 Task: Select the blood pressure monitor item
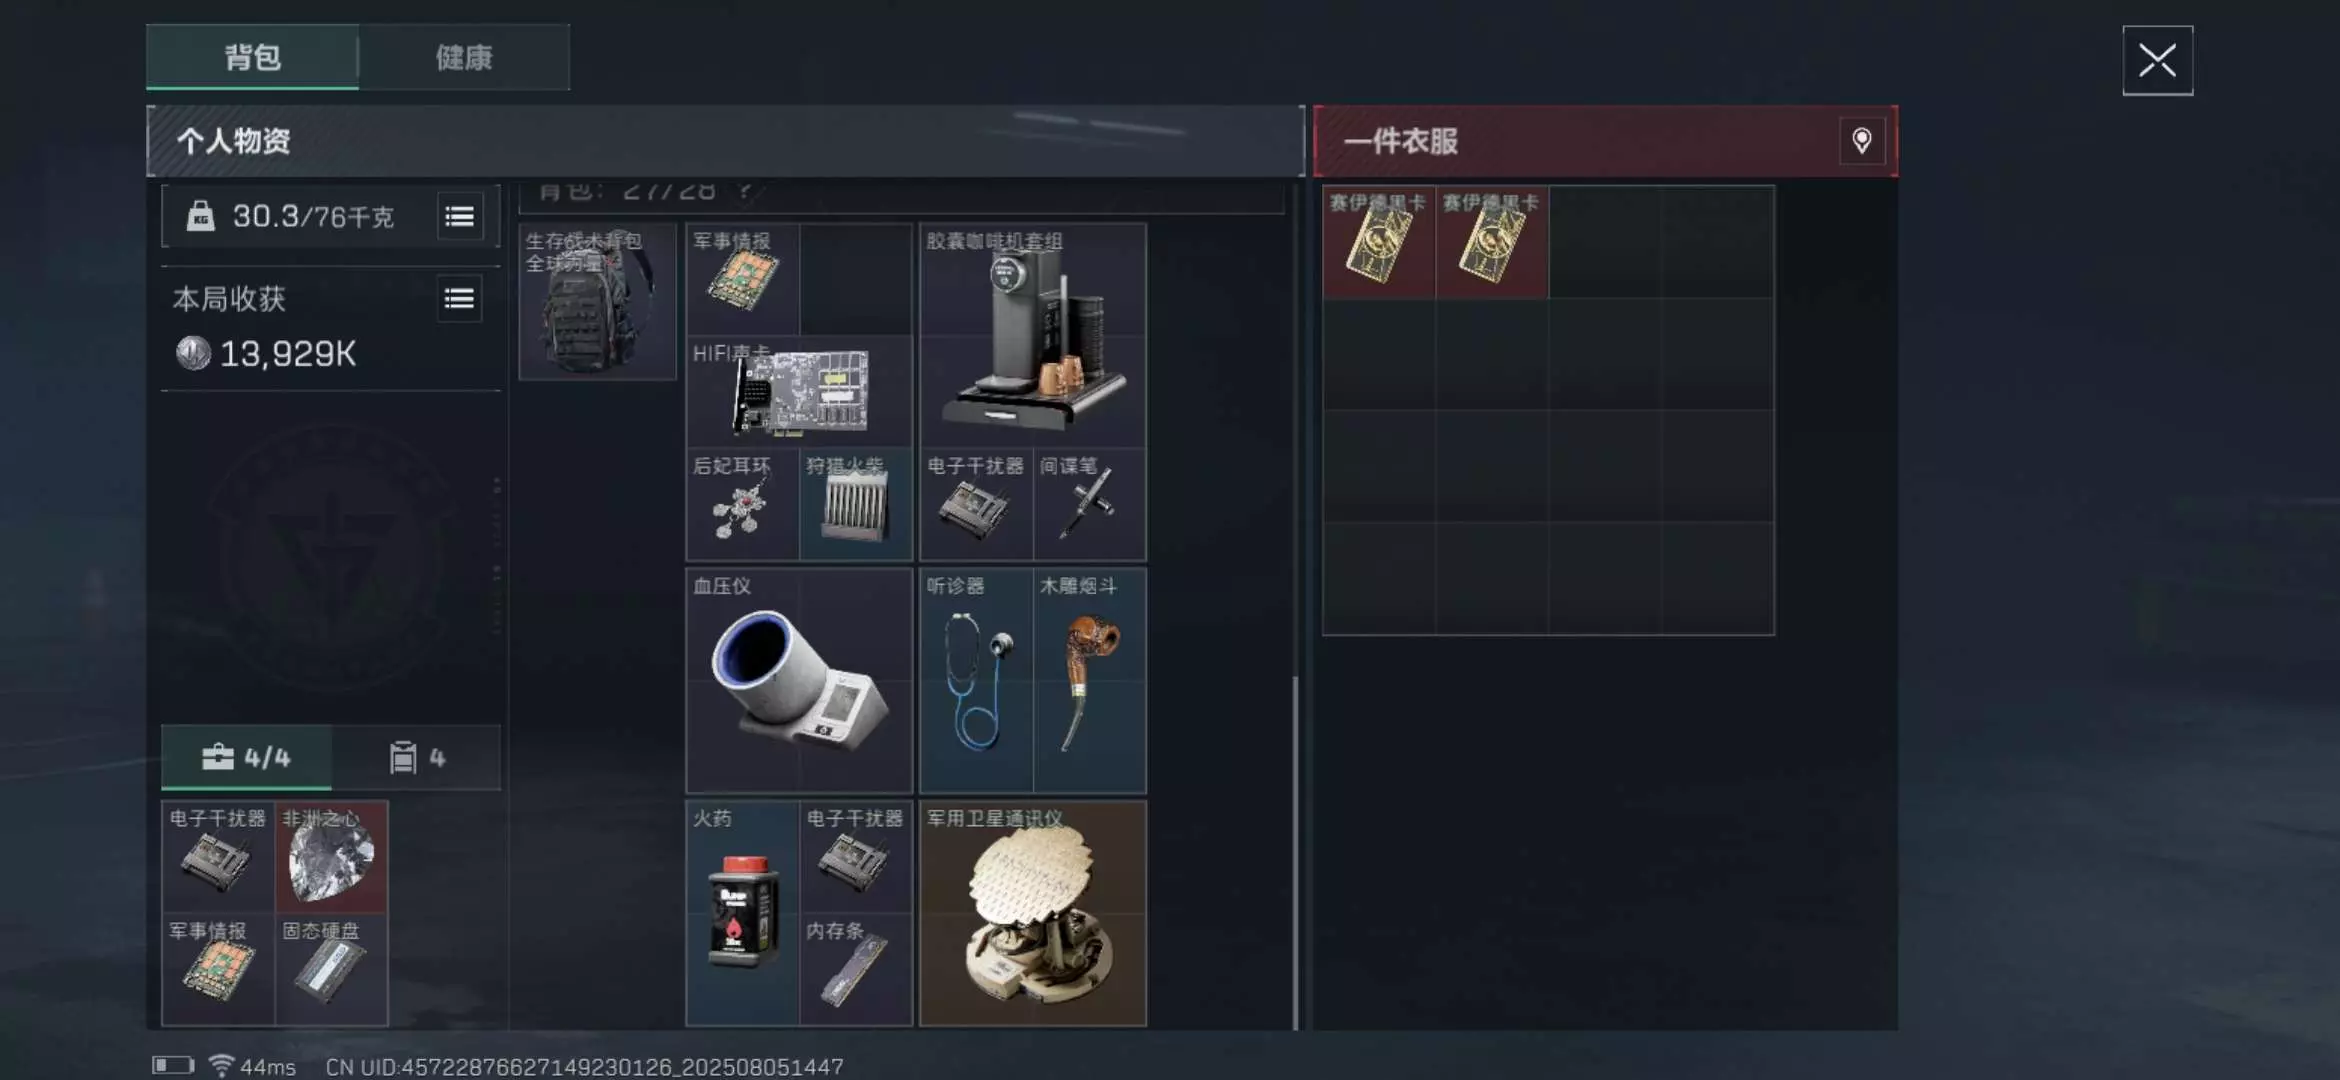(x=799, y=680)
